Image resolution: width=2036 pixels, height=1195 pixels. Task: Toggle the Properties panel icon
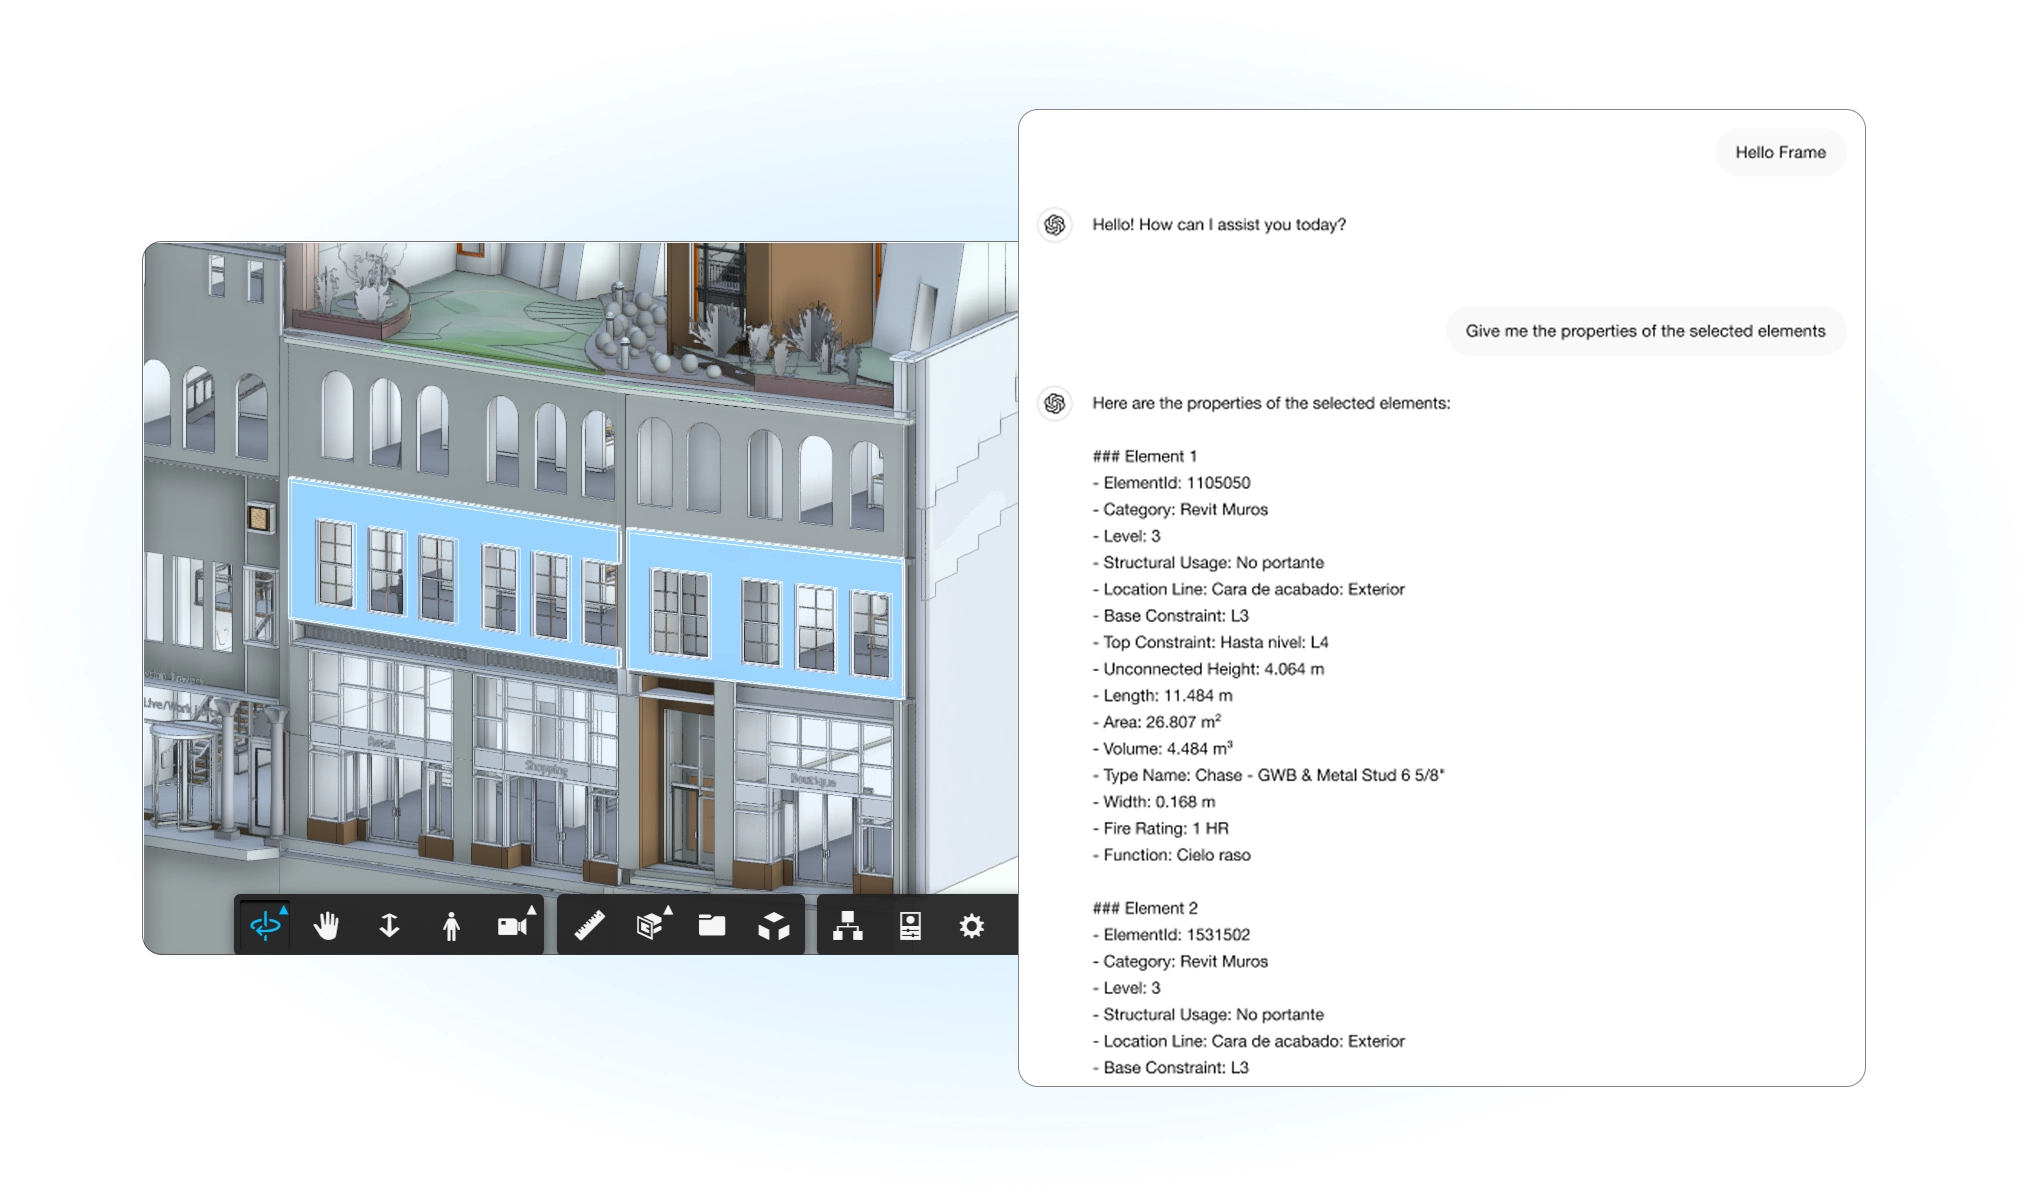(910, 926)
